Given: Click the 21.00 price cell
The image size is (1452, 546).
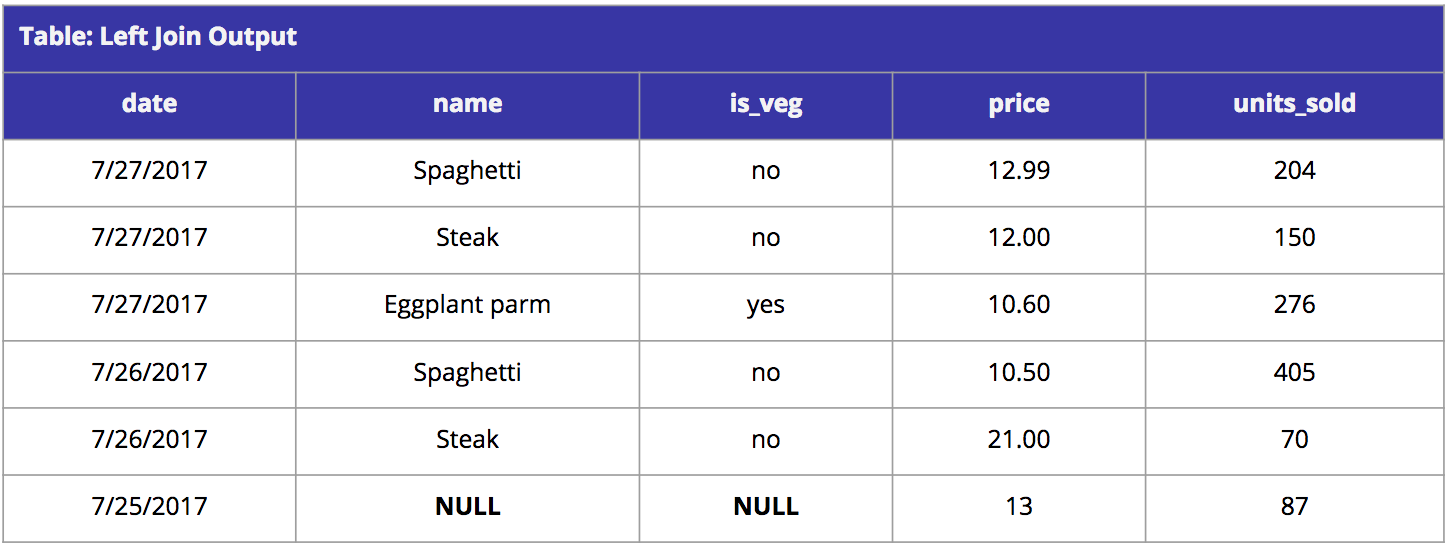Looking at the screenshot, I should pyautogui.click(x=1019, y=441).
